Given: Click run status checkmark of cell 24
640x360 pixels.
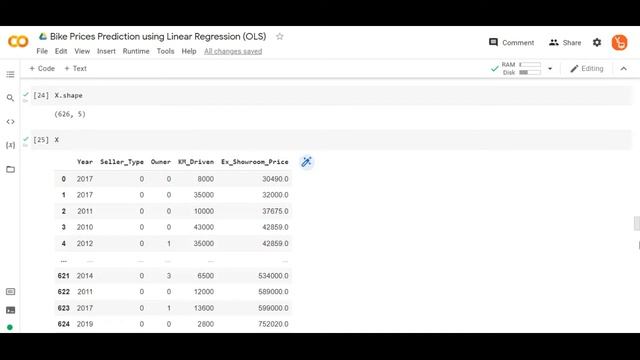Looking at the screenshot, I should (26, 95).
